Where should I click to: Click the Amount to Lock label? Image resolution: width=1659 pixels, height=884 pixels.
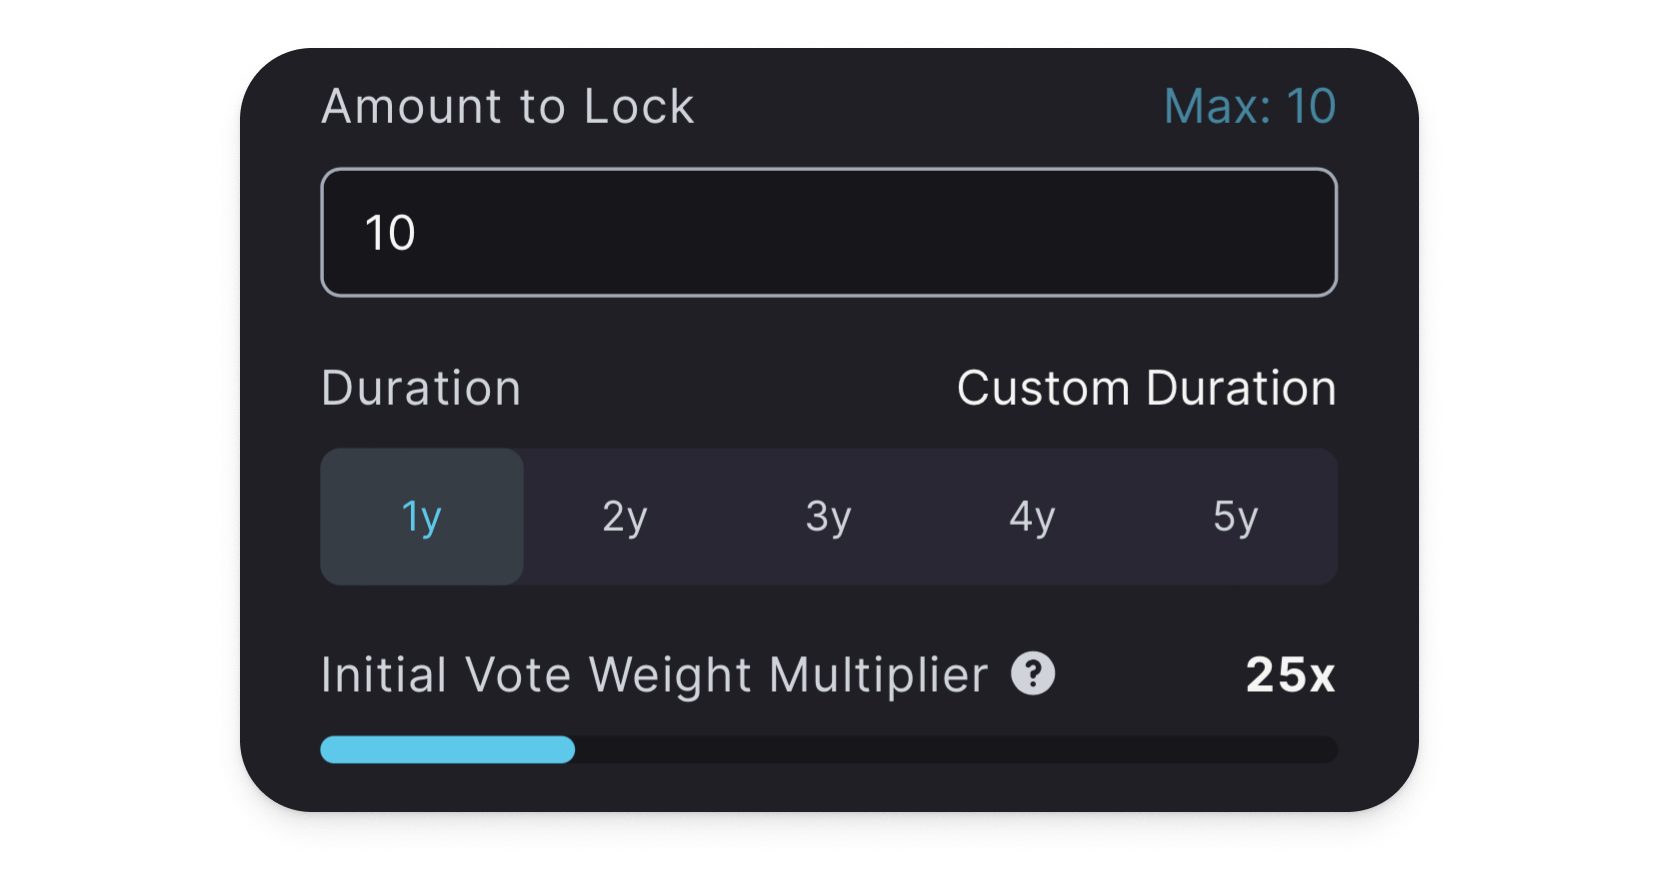508,106
